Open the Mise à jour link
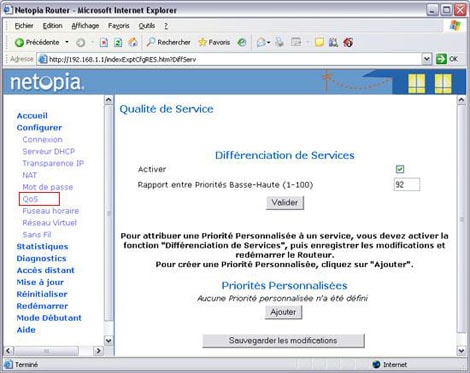This screenshot has width=470, height=373. tap(40, 282)
